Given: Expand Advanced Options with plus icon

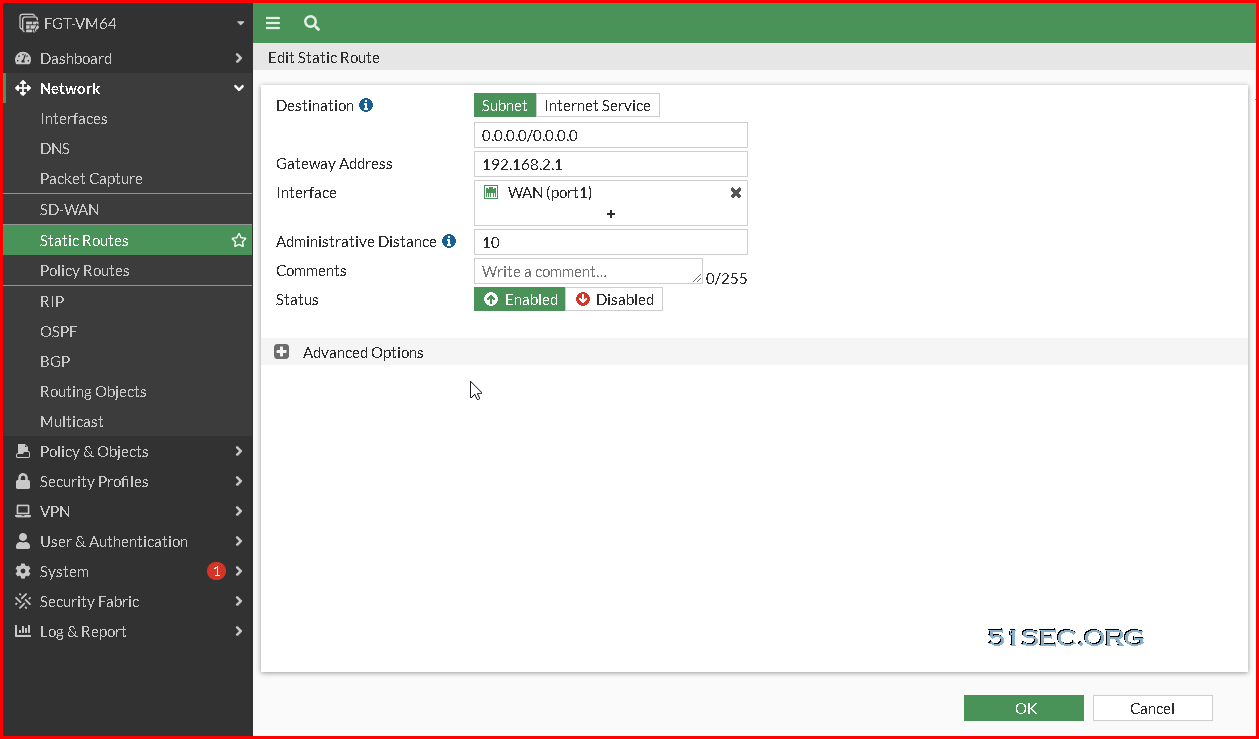Looking at the screenshot, I should [x=282, y=352].
